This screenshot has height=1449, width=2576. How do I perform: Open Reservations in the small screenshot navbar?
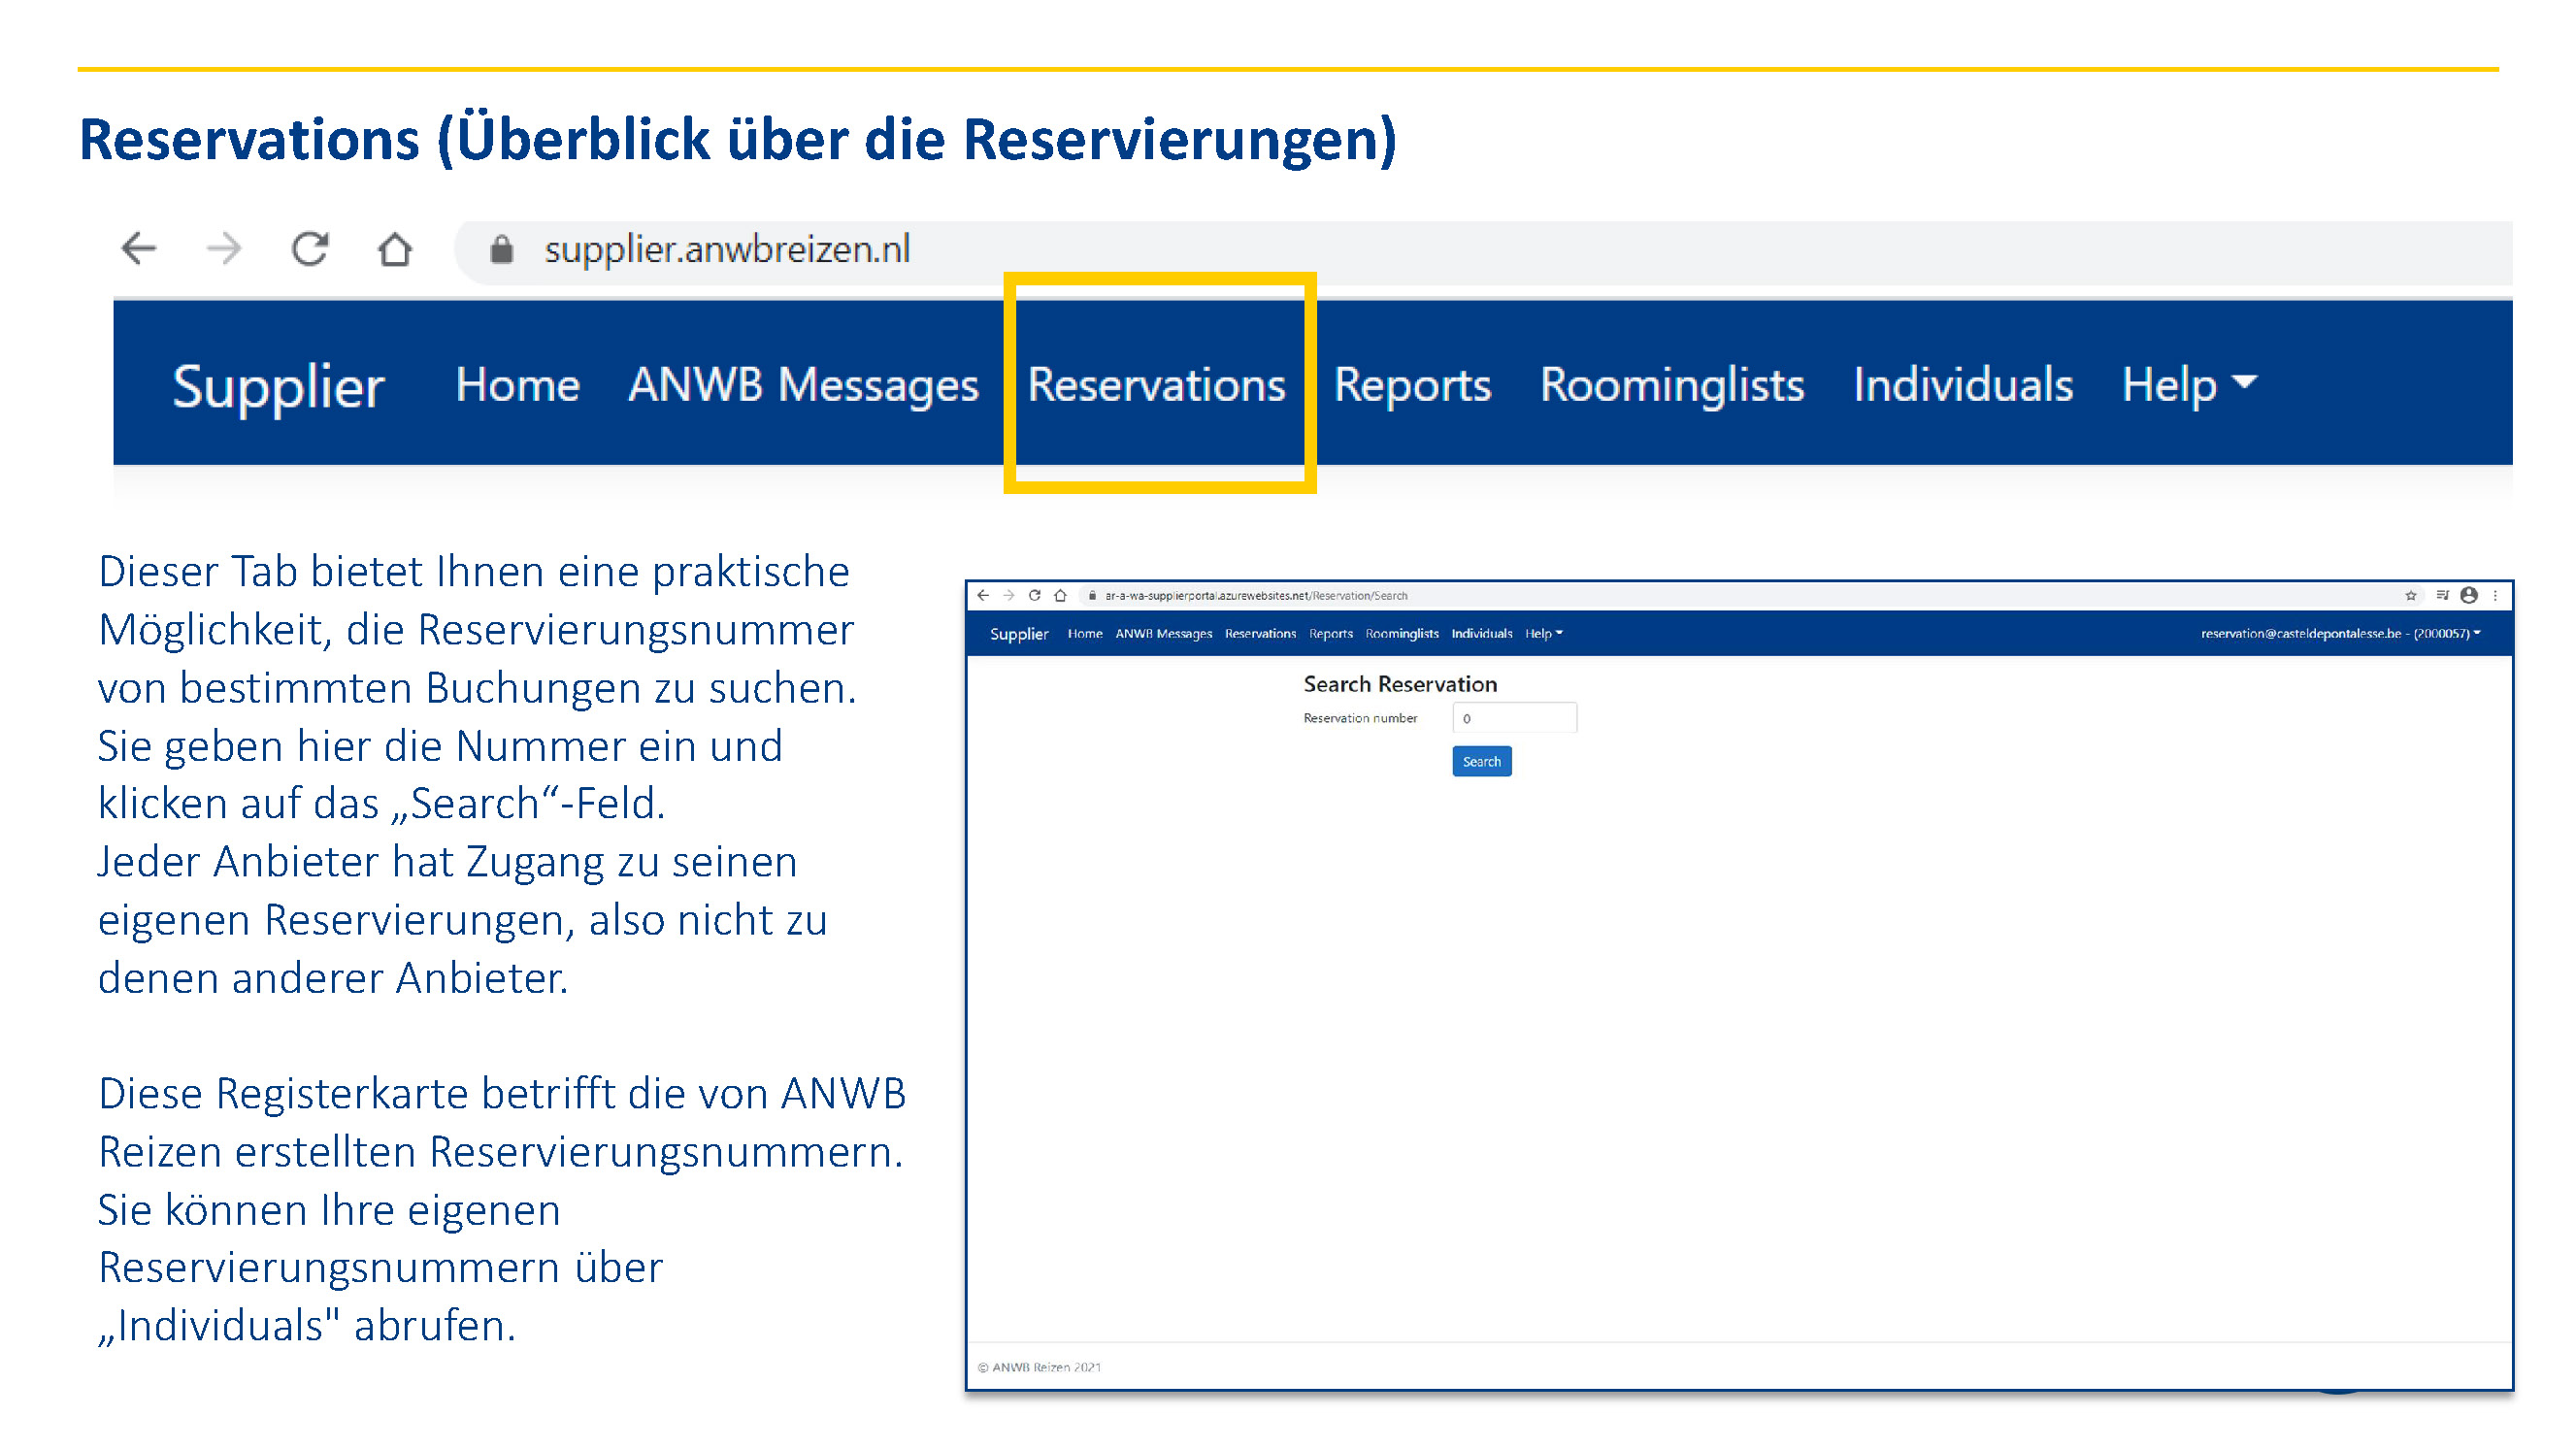click(x=1260, y=634)
